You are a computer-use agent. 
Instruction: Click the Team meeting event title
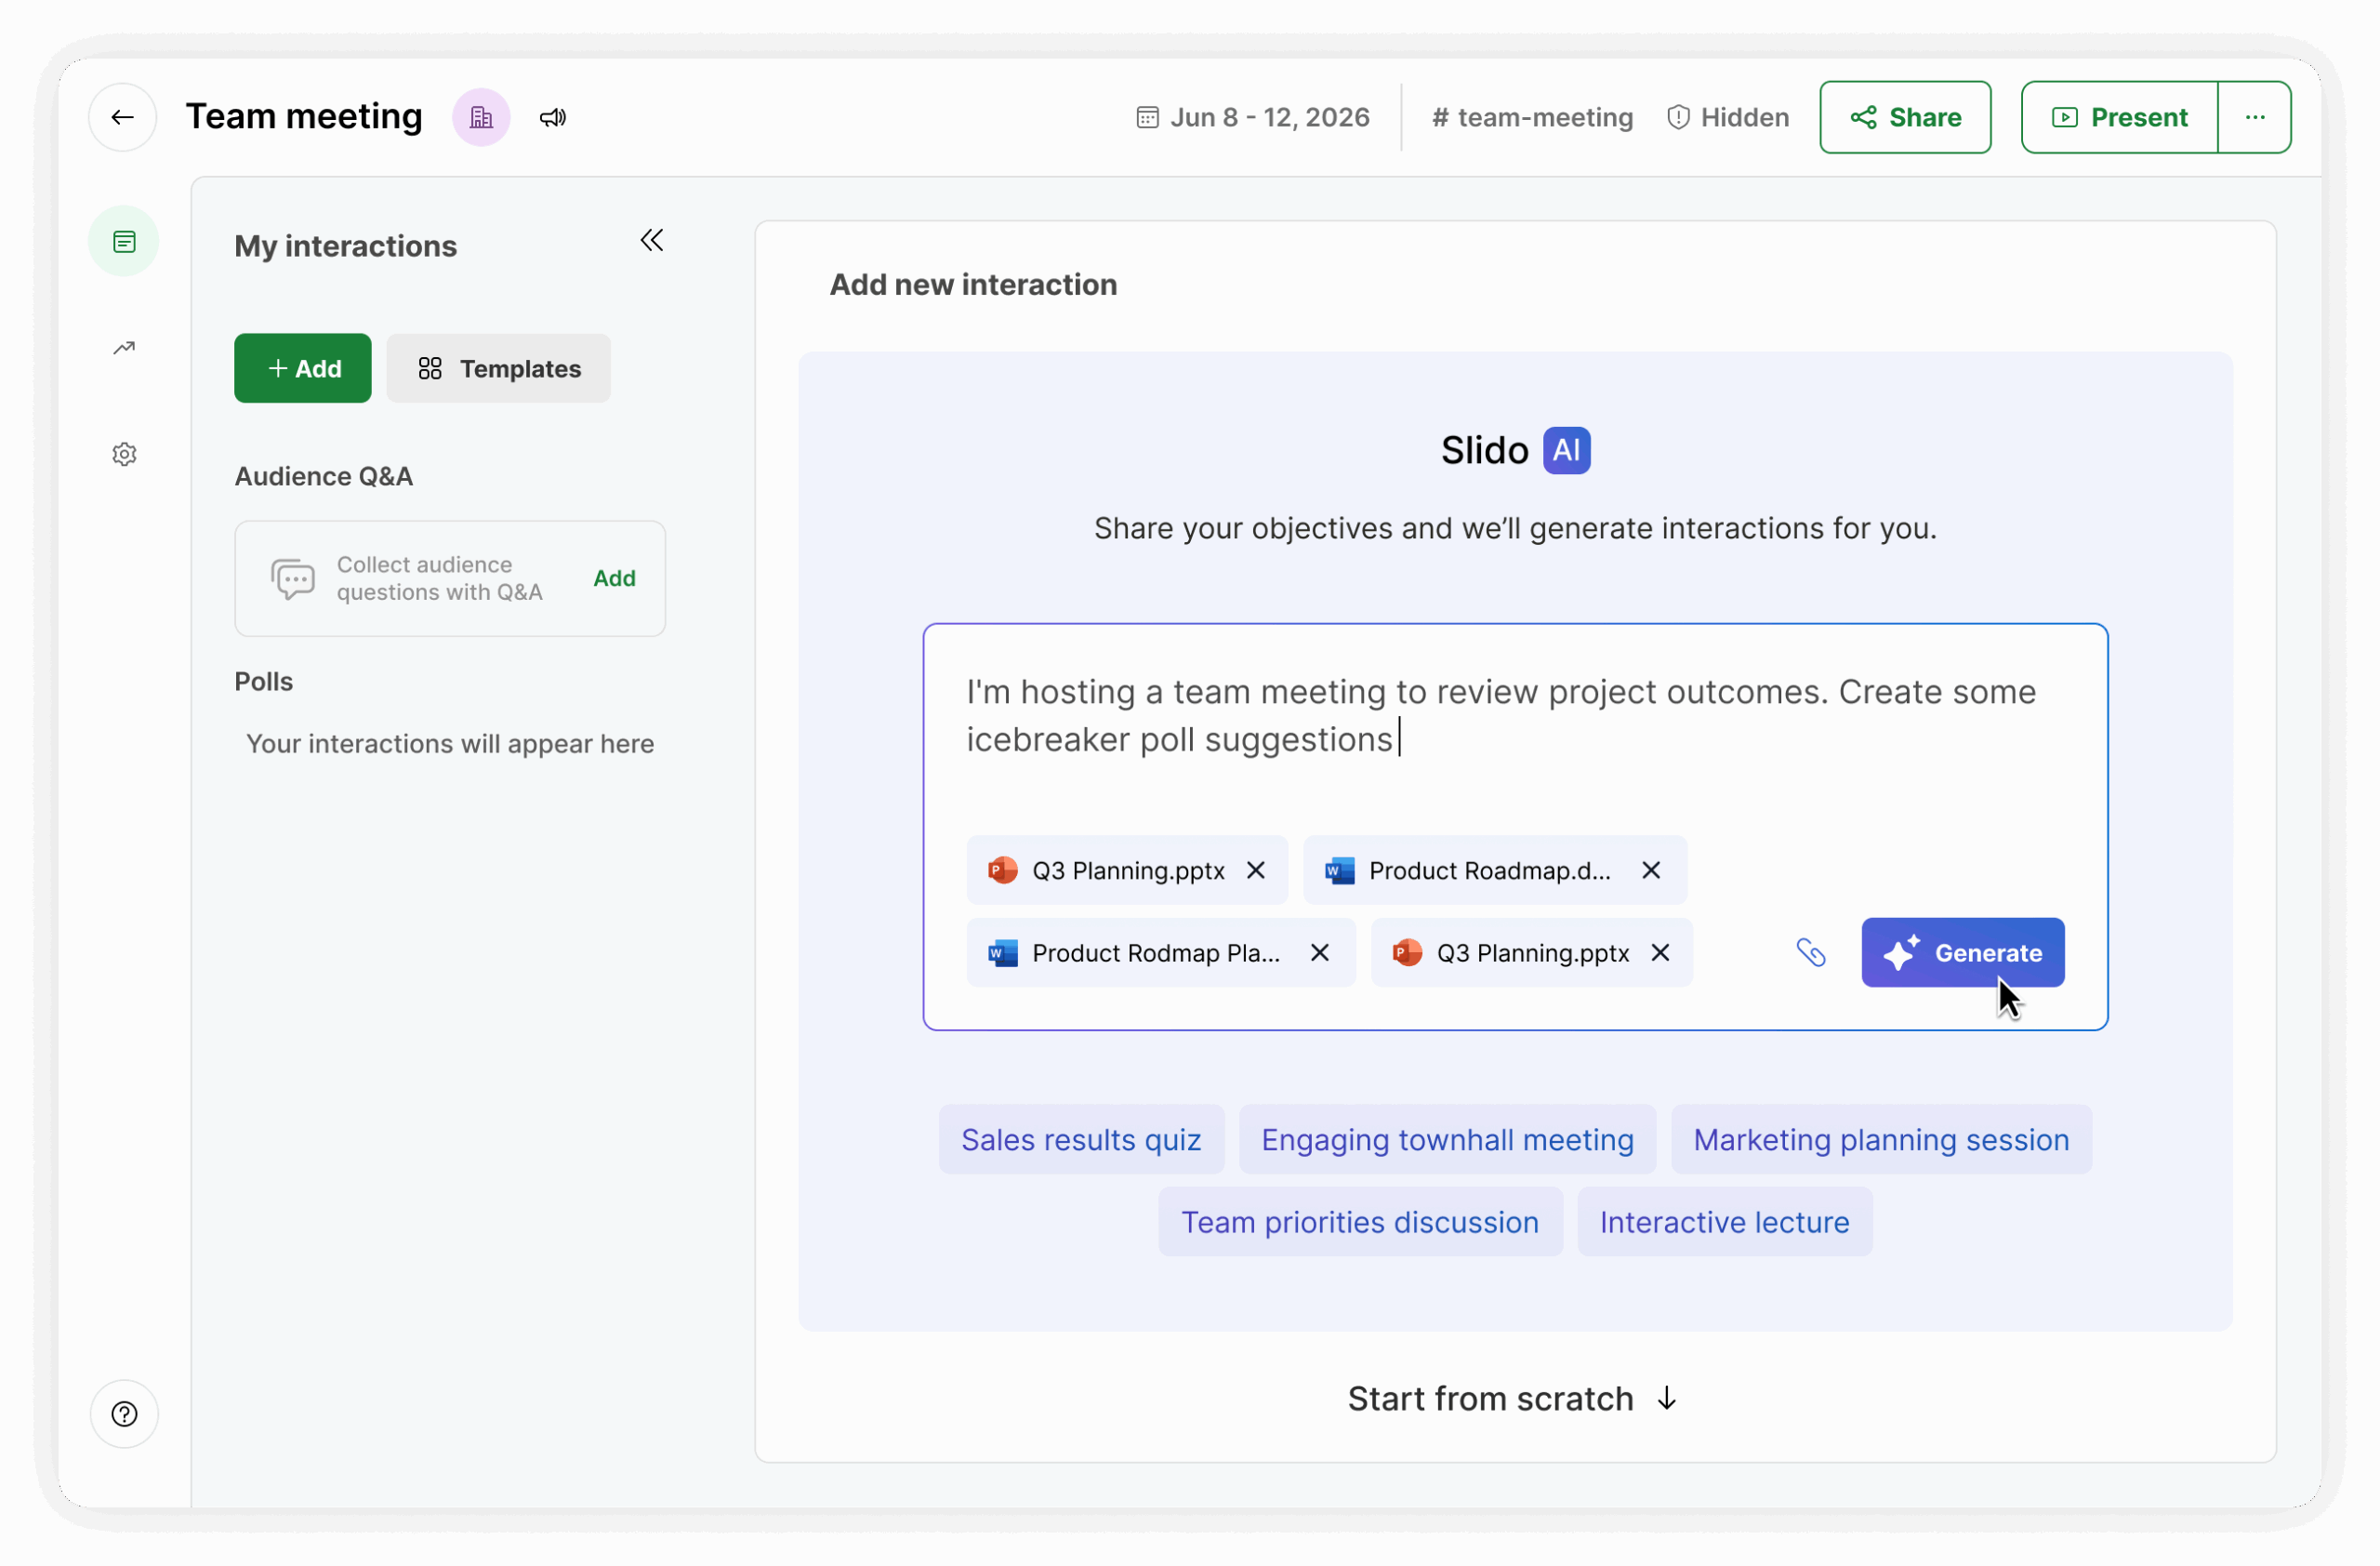tap(304, 117)
